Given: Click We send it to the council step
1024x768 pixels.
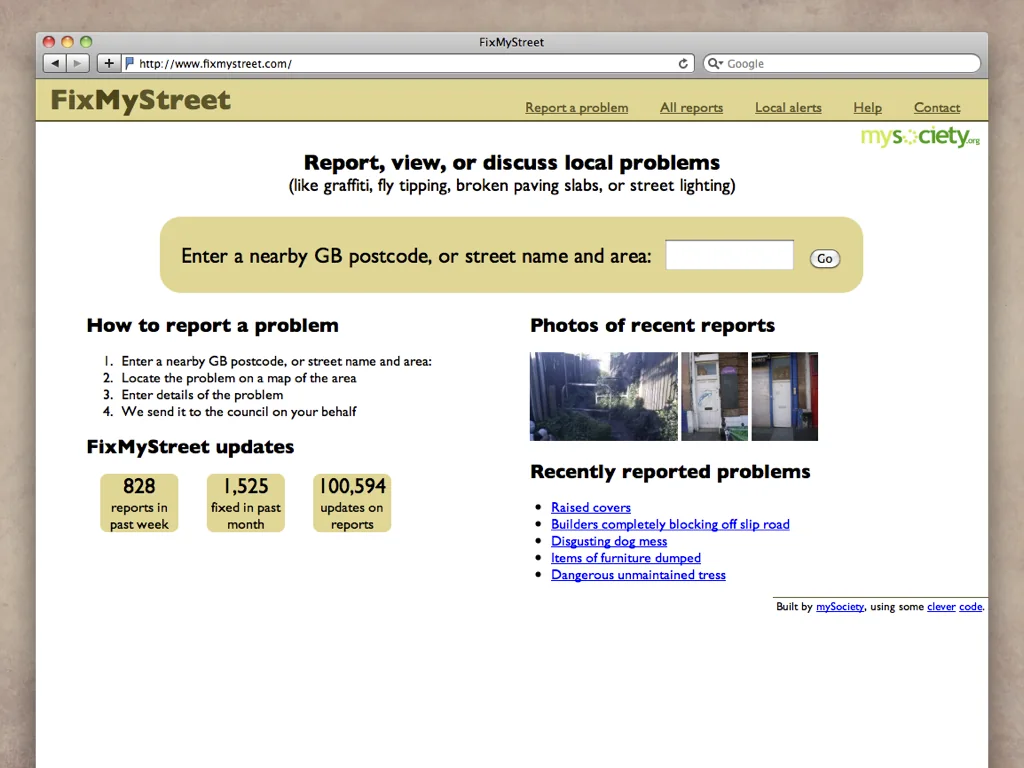Looking at the screenshot, I should [x=238, y=412].
